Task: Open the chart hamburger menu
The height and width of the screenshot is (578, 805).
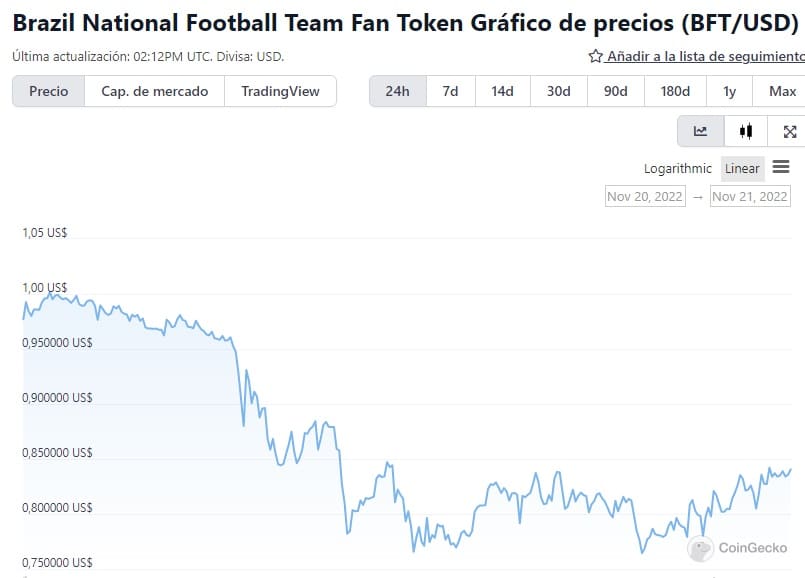Action: [781, 167]
